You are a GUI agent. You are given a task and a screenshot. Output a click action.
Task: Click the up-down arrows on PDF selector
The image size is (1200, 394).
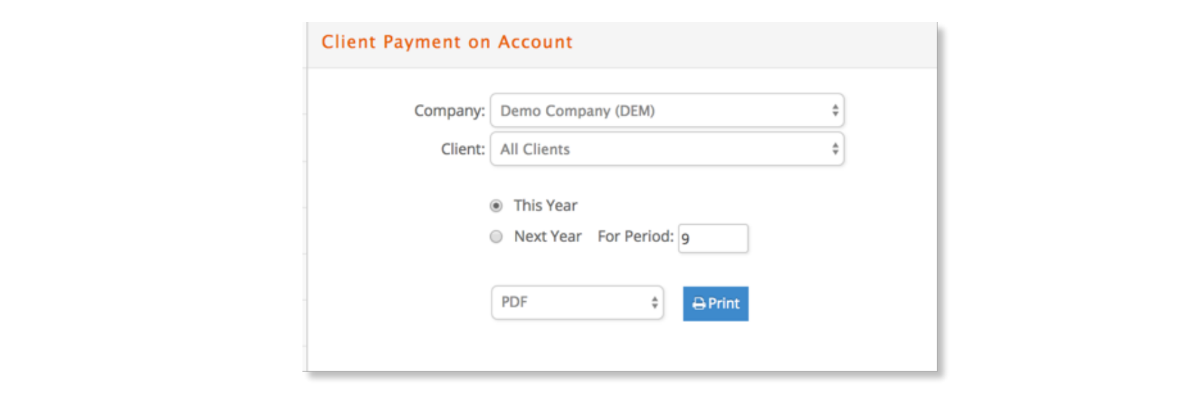tap(654, 302)
